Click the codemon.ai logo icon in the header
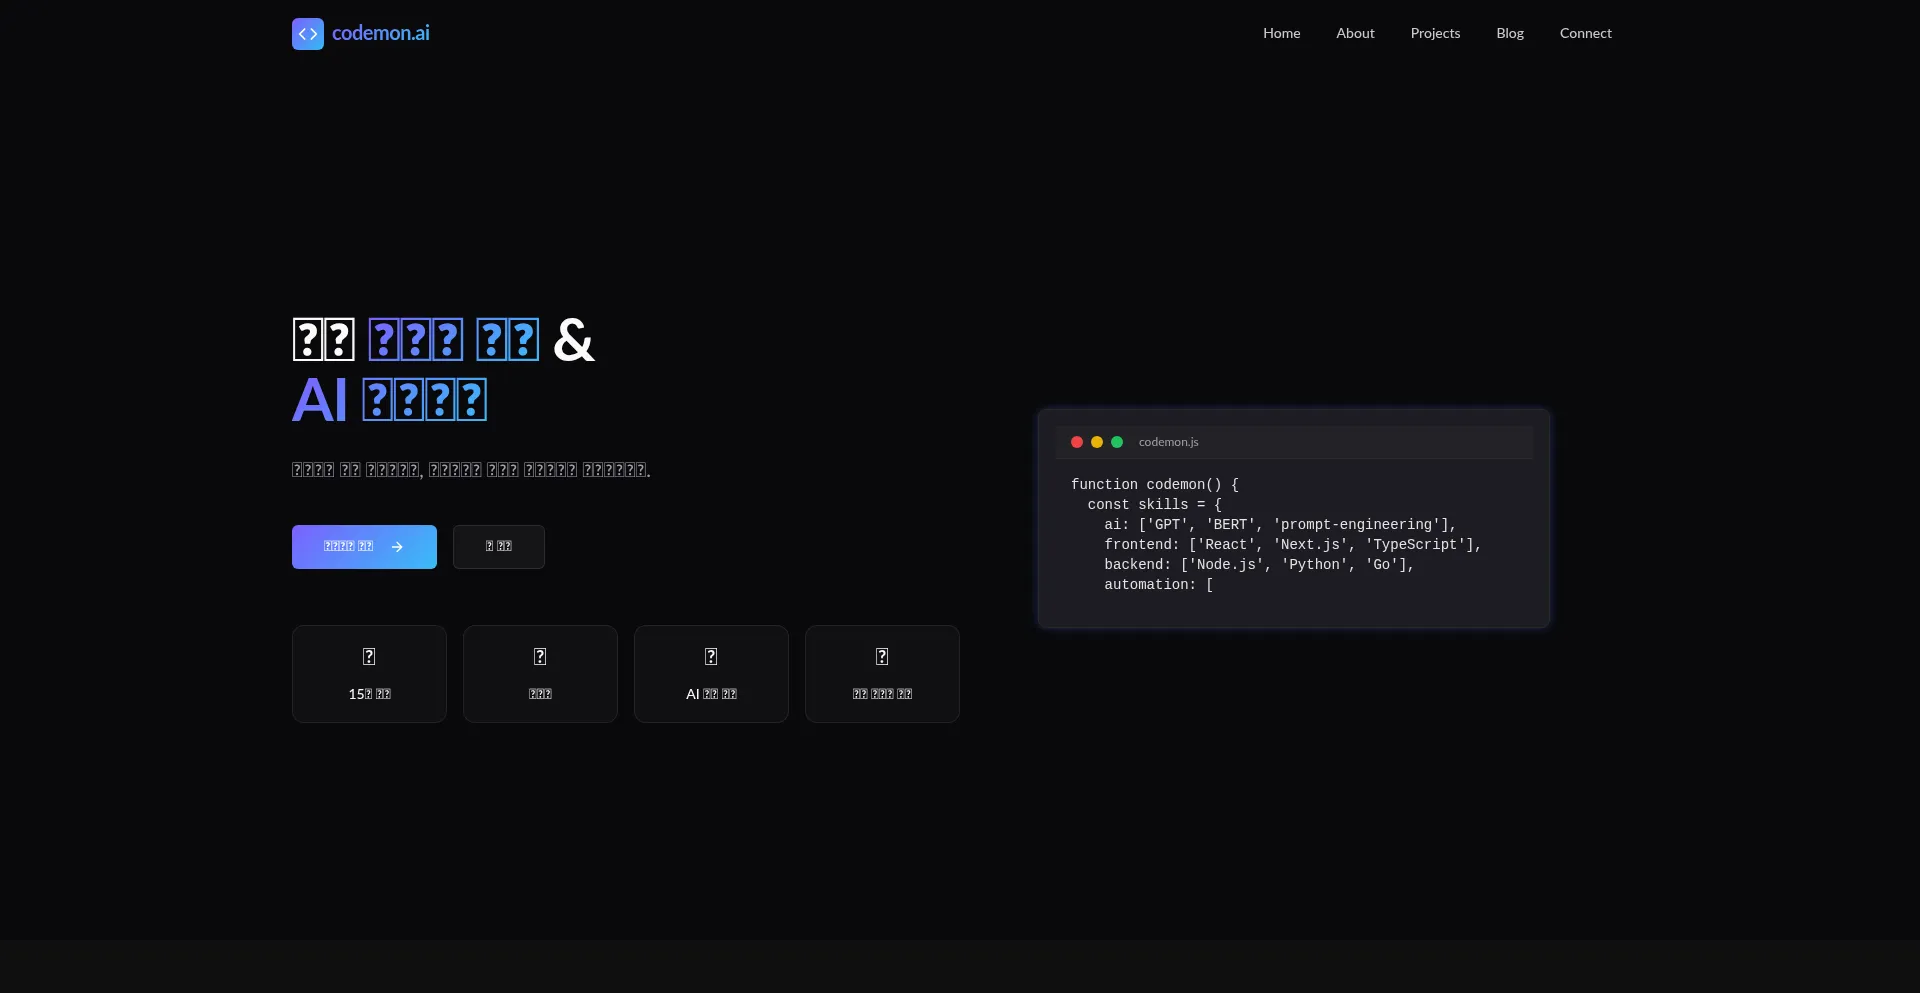Screen dimensions: 1920x993 point(307,33)
